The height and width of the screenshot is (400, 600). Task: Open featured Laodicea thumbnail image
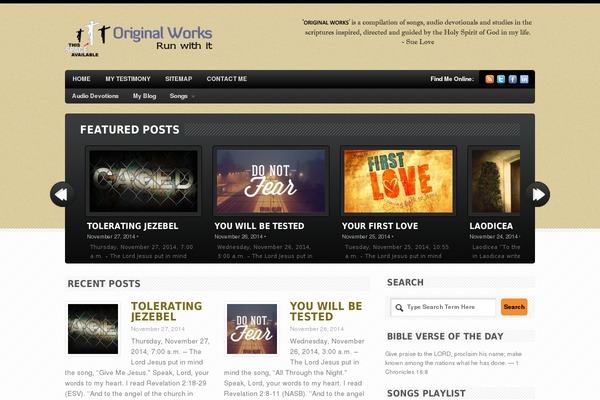[496, 181]
